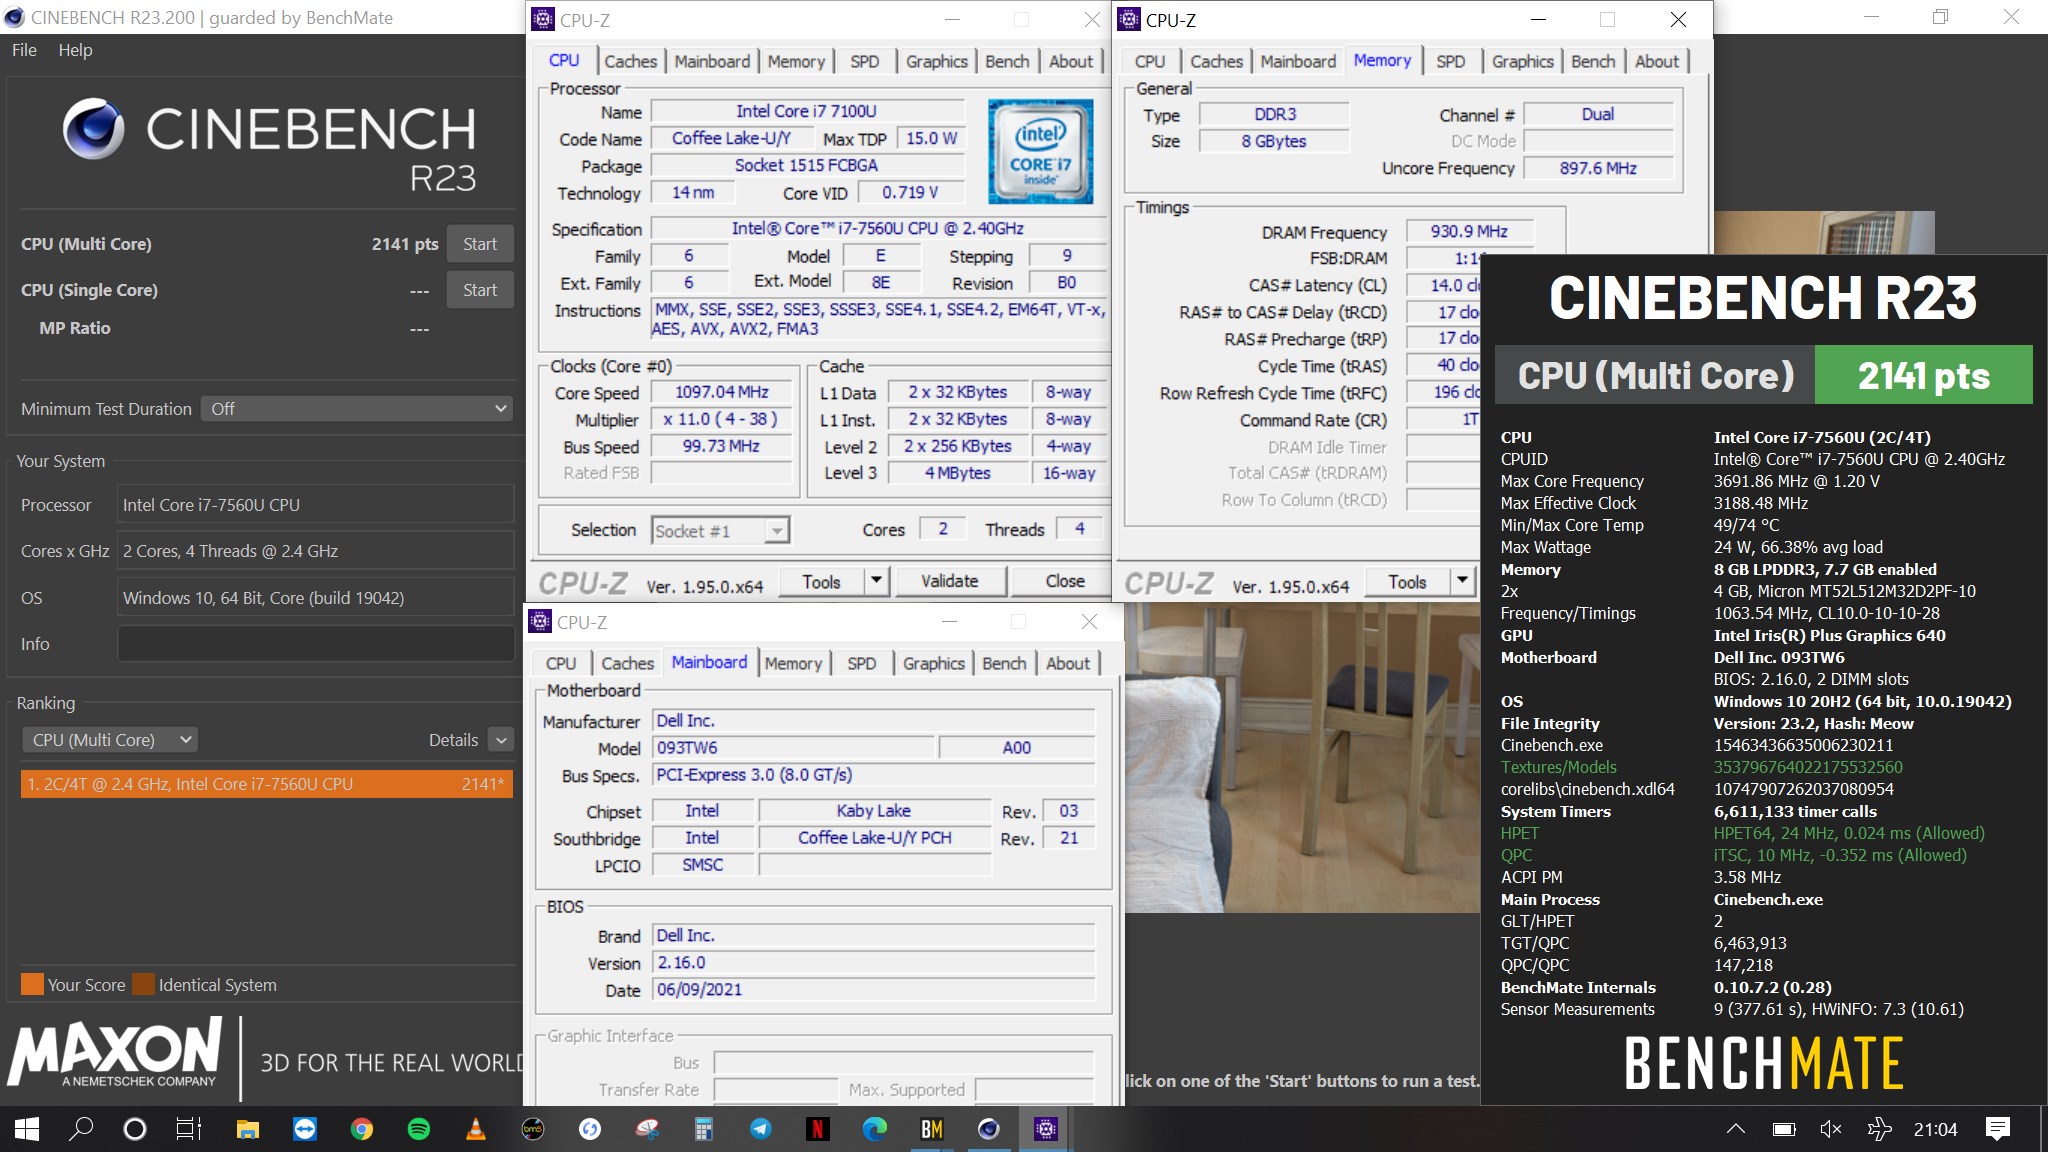Viewport: 2048px width, 1152px height.
Task: Open TeamViewer from the taskbar
Action: 304,1129
